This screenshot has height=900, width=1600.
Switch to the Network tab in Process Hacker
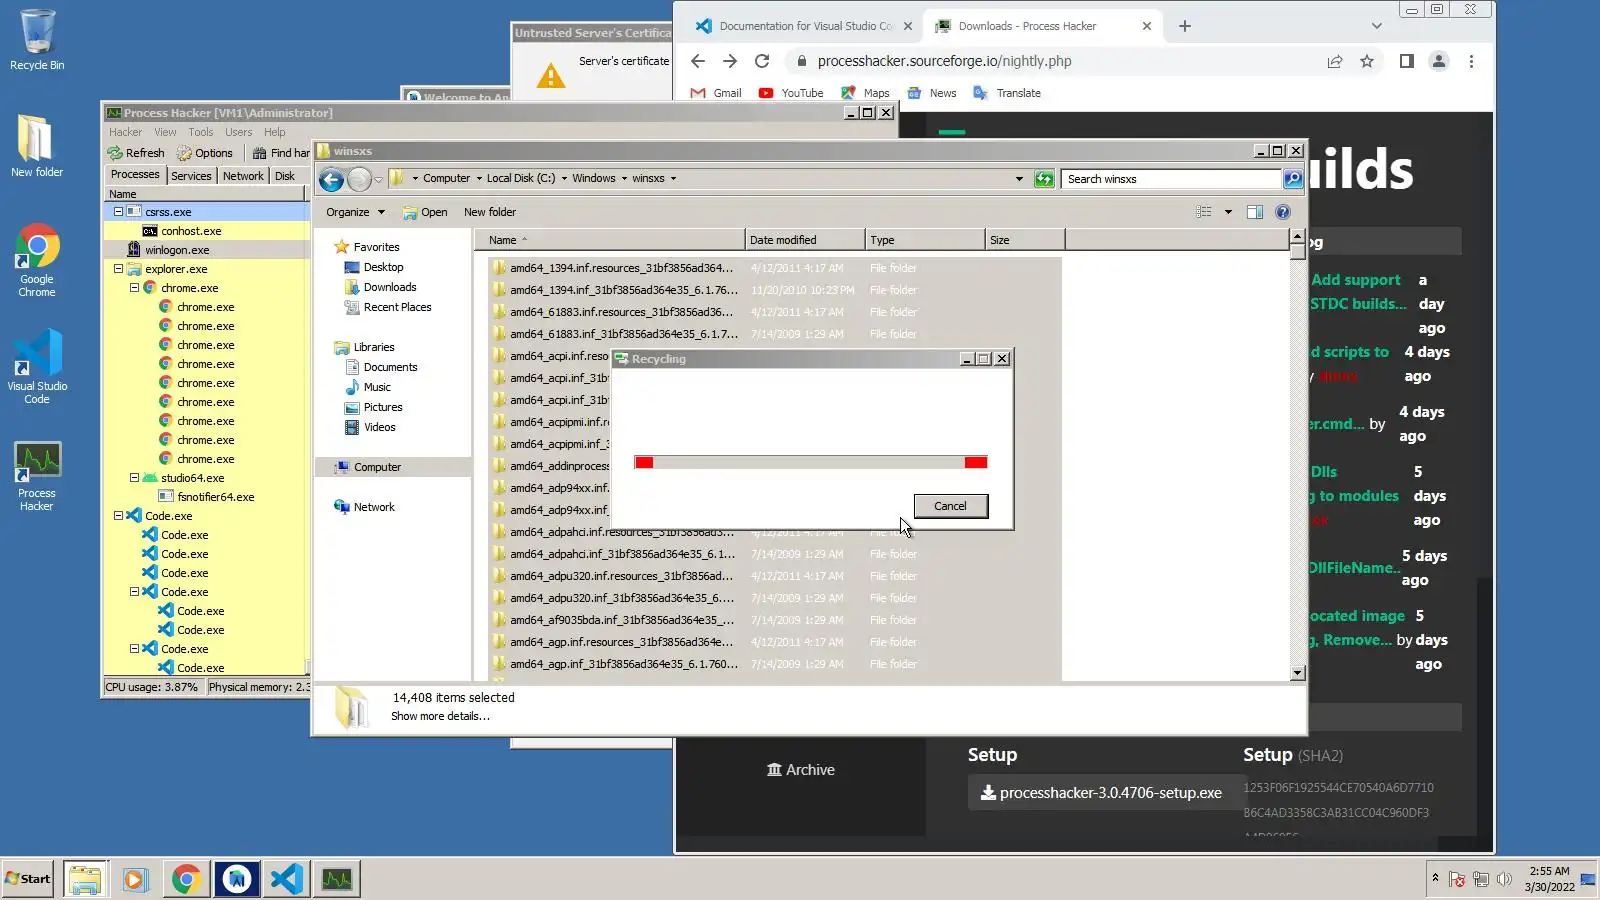pos(243,176)
